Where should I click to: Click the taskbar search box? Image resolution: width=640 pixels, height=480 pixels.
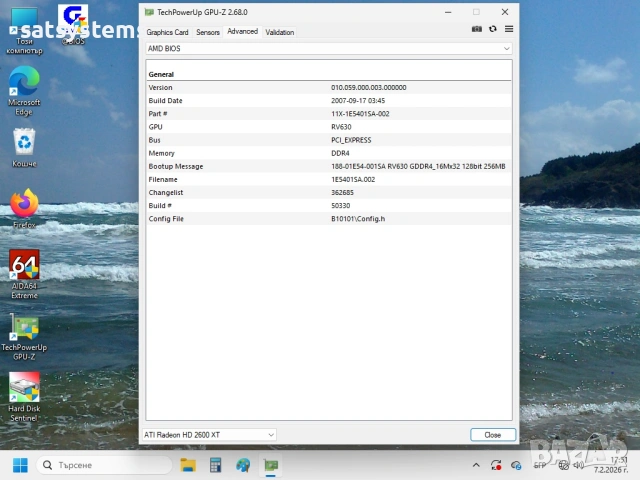click(x=102, y=465)
